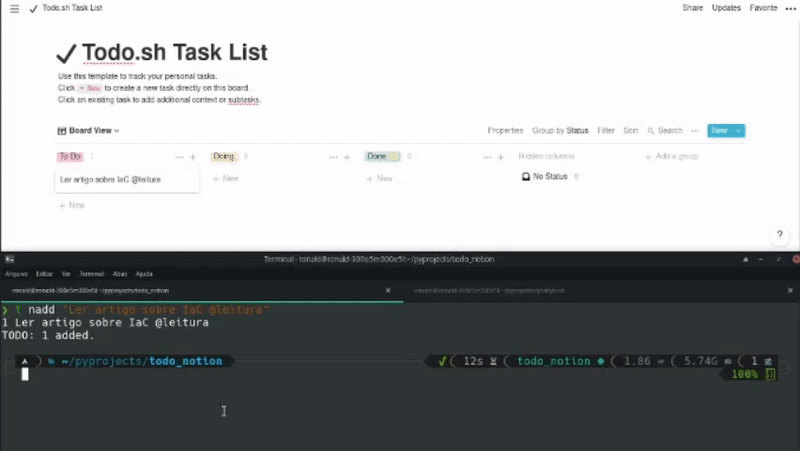Screen dimensions: 800x451
Task: Open the Ajuda terminal menu
Action: click(x=144, y=274)
